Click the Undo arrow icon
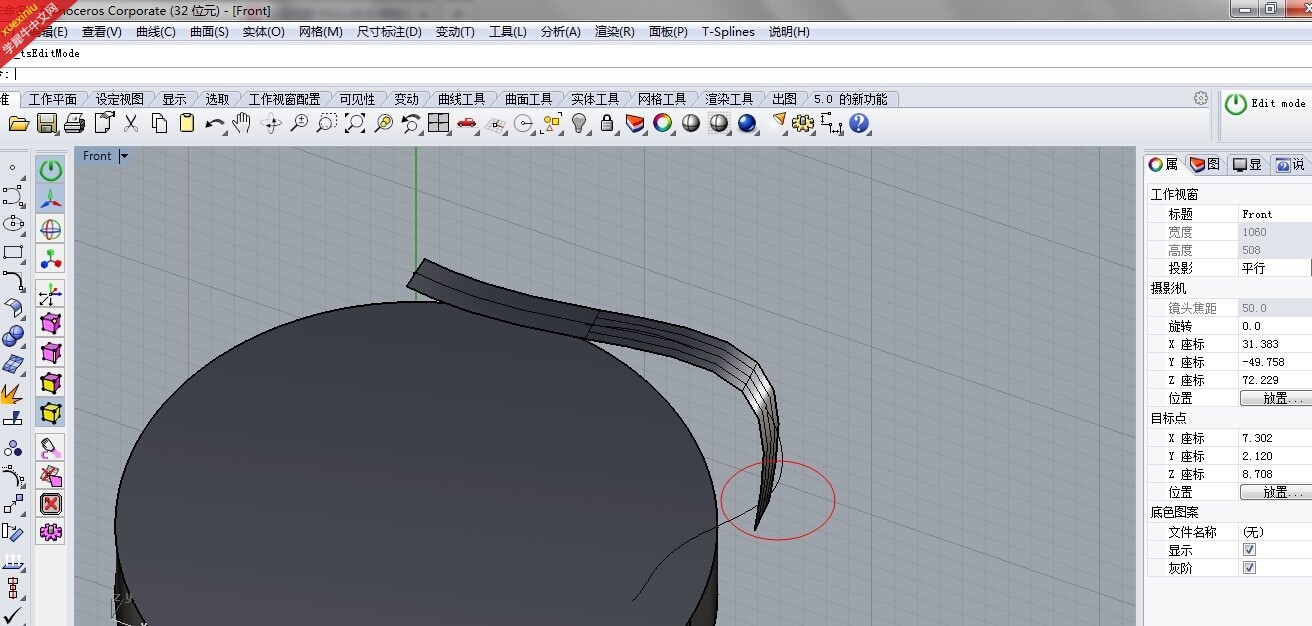The height and width of the screenshot is (626, 1312). (215, 123)
